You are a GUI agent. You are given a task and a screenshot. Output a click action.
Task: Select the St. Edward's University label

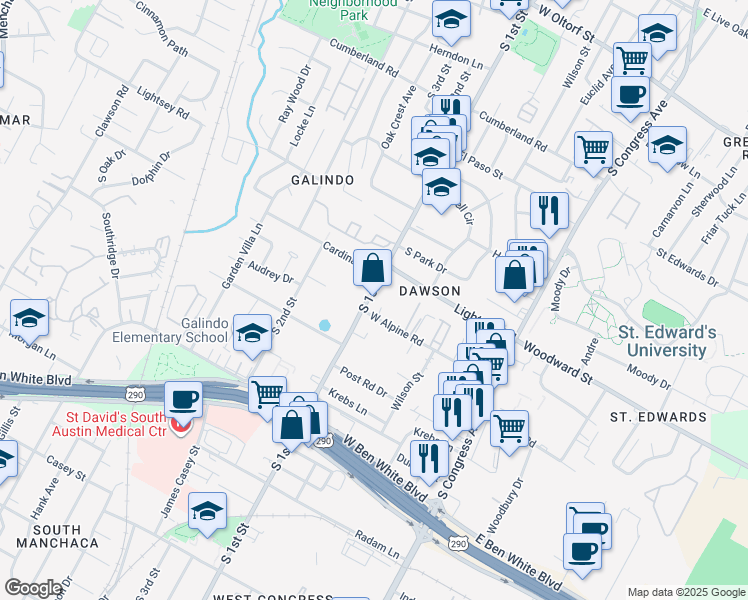click(x=666, y=341)
